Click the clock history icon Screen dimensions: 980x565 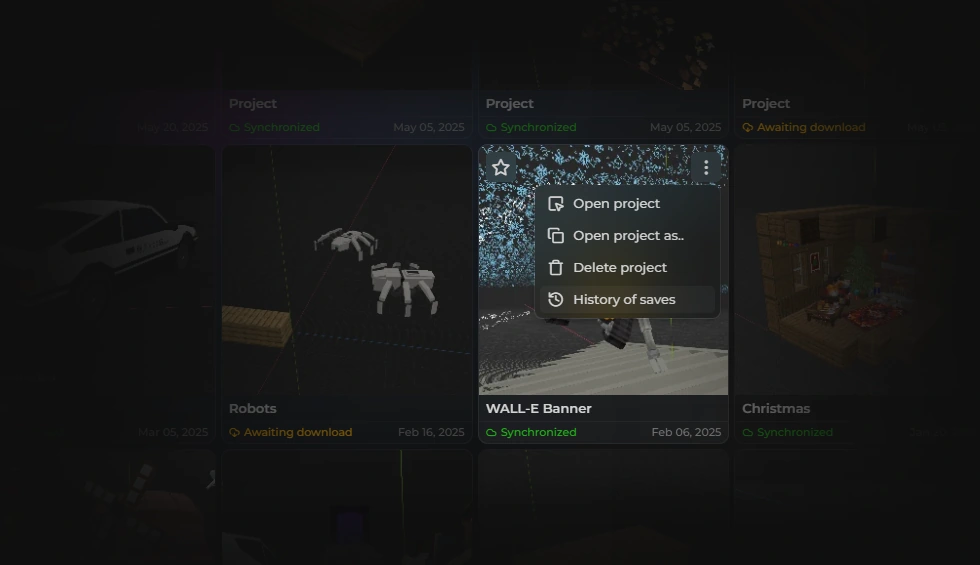click(x=556, y=299)
